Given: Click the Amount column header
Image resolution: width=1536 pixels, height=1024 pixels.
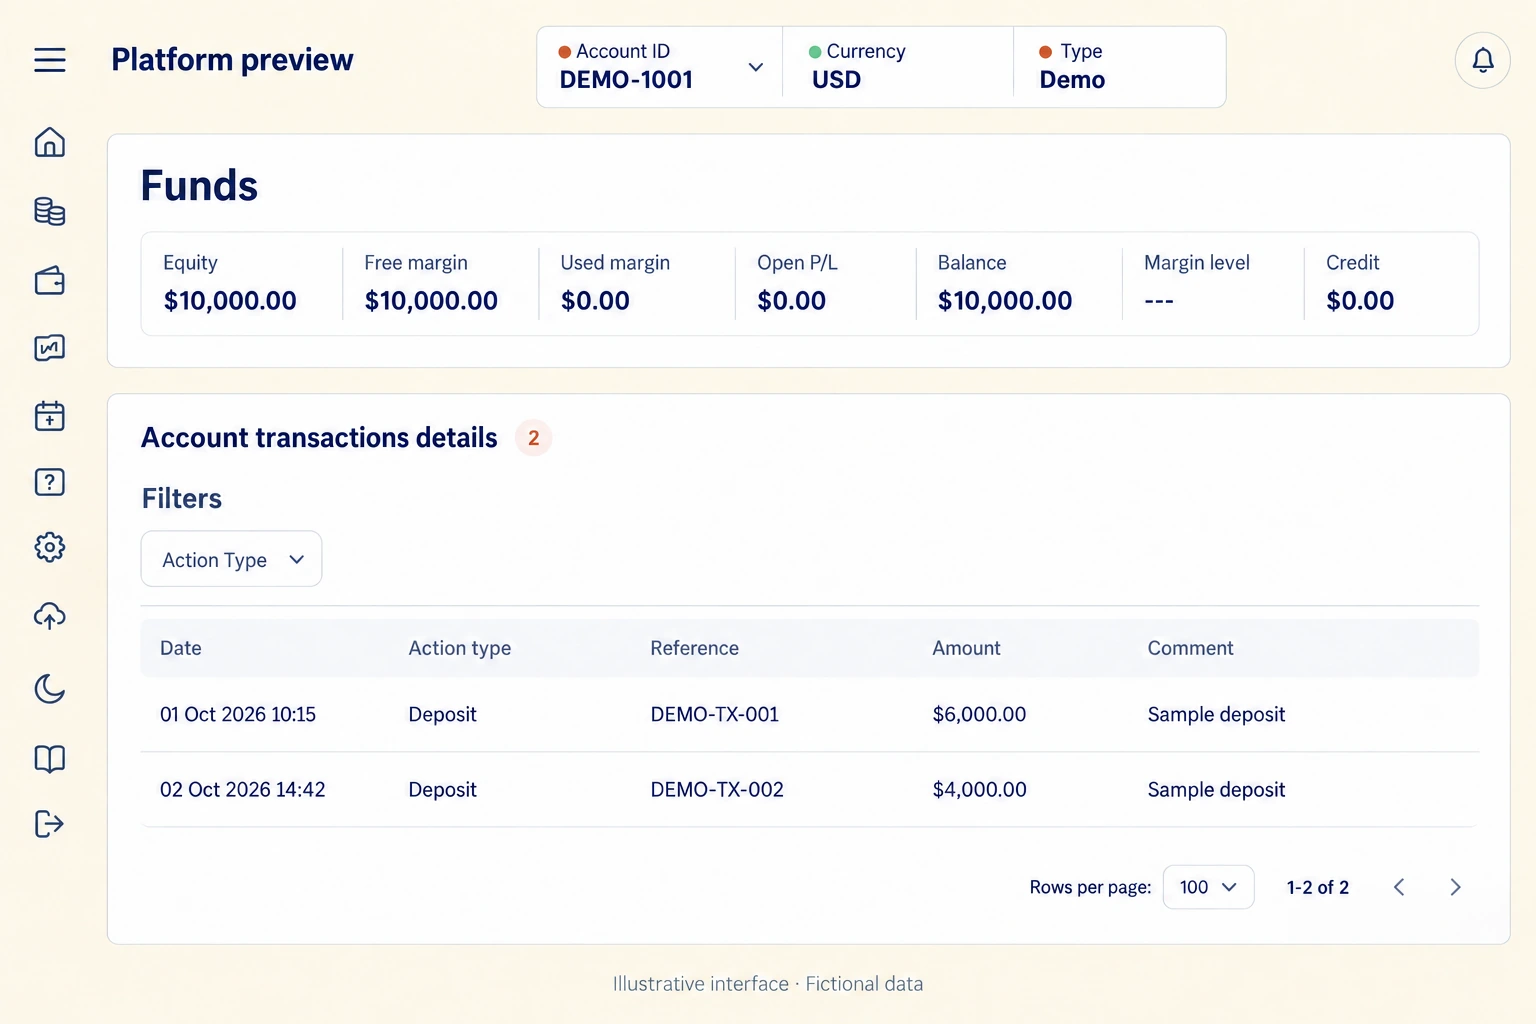Looking at the screenshot, I should 966,648.
